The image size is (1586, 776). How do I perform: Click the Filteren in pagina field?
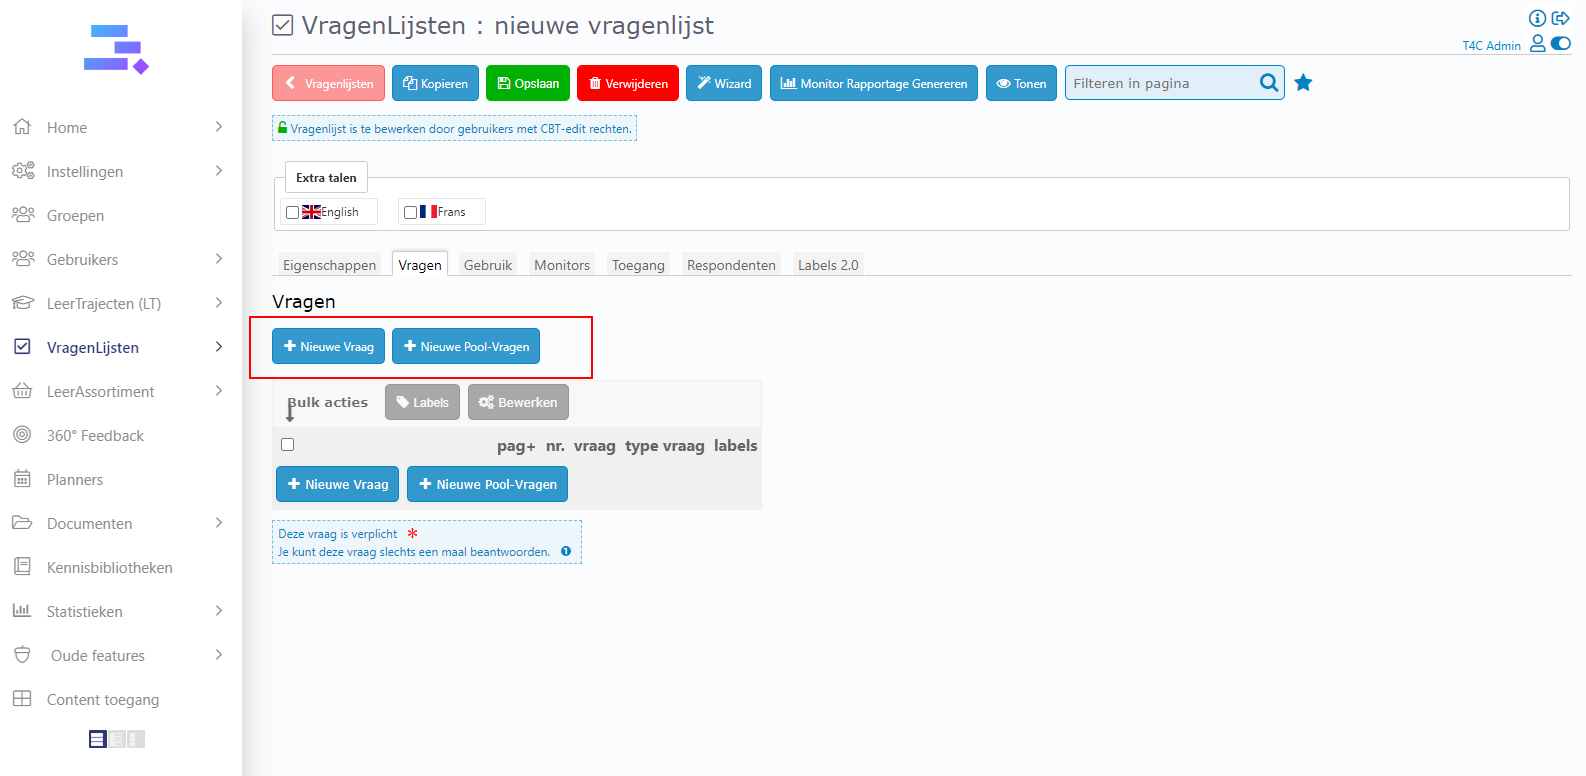click(1160, 83)
